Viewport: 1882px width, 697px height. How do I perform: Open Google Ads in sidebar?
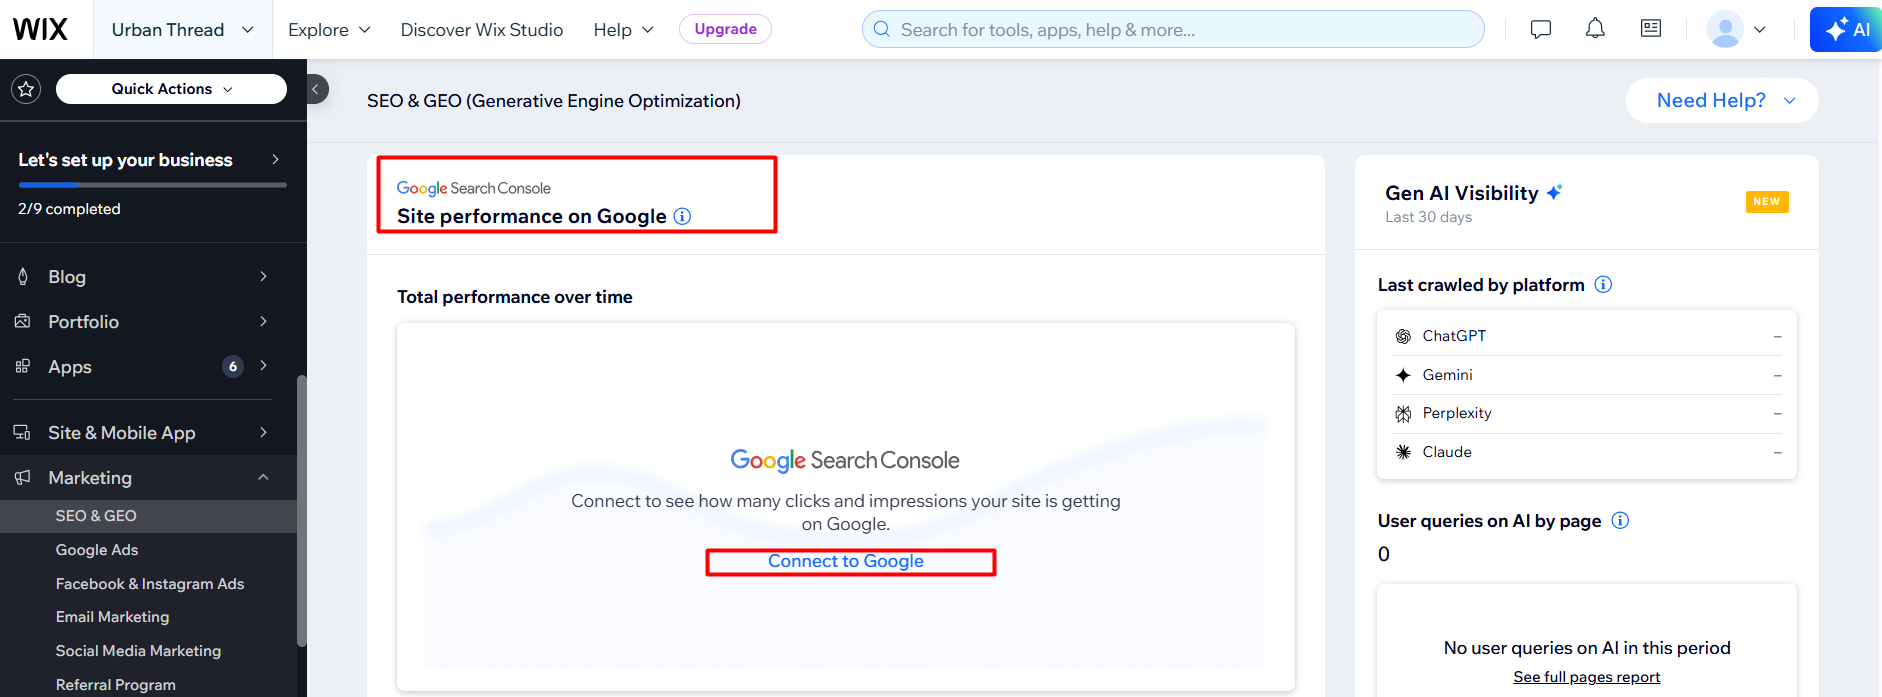pyautogui.click(x=97, y=550)
